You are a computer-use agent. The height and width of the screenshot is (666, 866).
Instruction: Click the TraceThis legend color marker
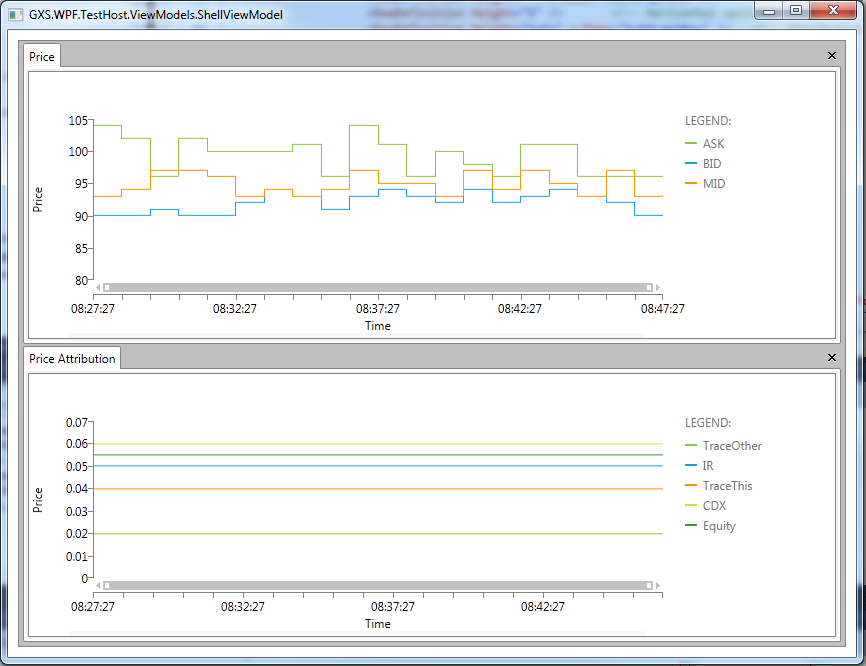690,485
